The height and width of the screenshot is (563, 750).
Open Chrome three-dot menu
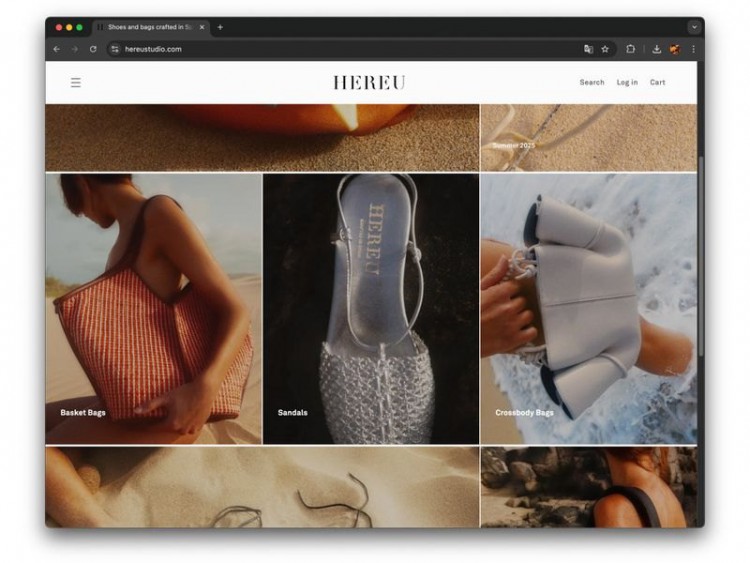[693, 49]
